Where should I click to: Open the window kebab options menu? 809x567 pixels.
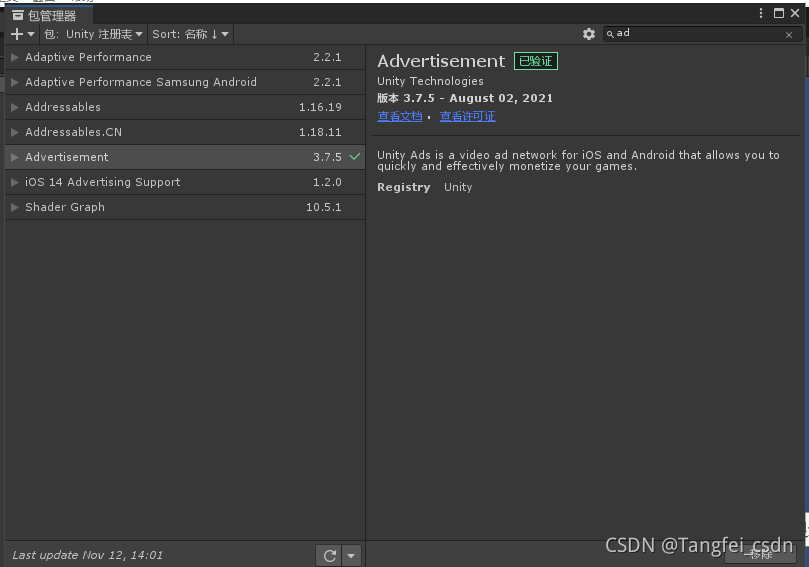(761, 13)
